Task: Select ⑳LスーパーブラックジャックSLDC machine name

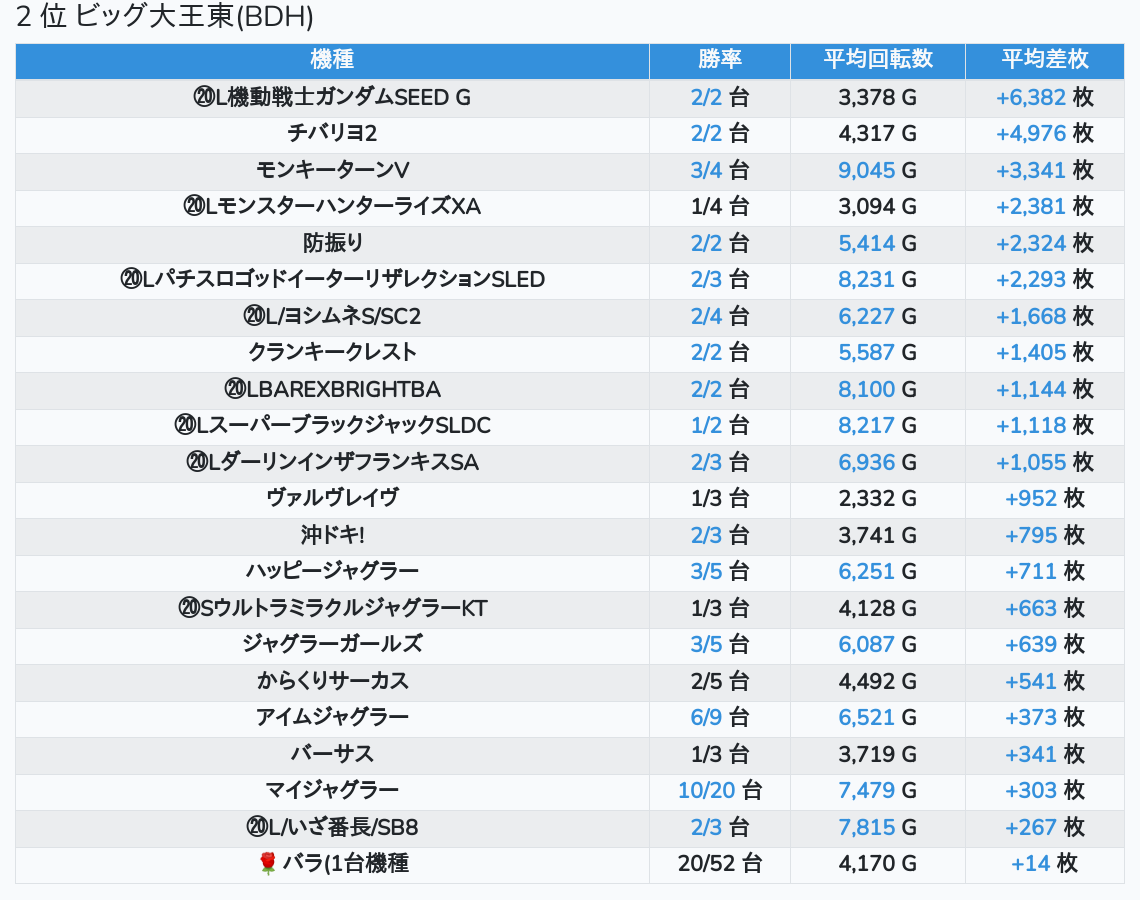Action: (332, 425)
